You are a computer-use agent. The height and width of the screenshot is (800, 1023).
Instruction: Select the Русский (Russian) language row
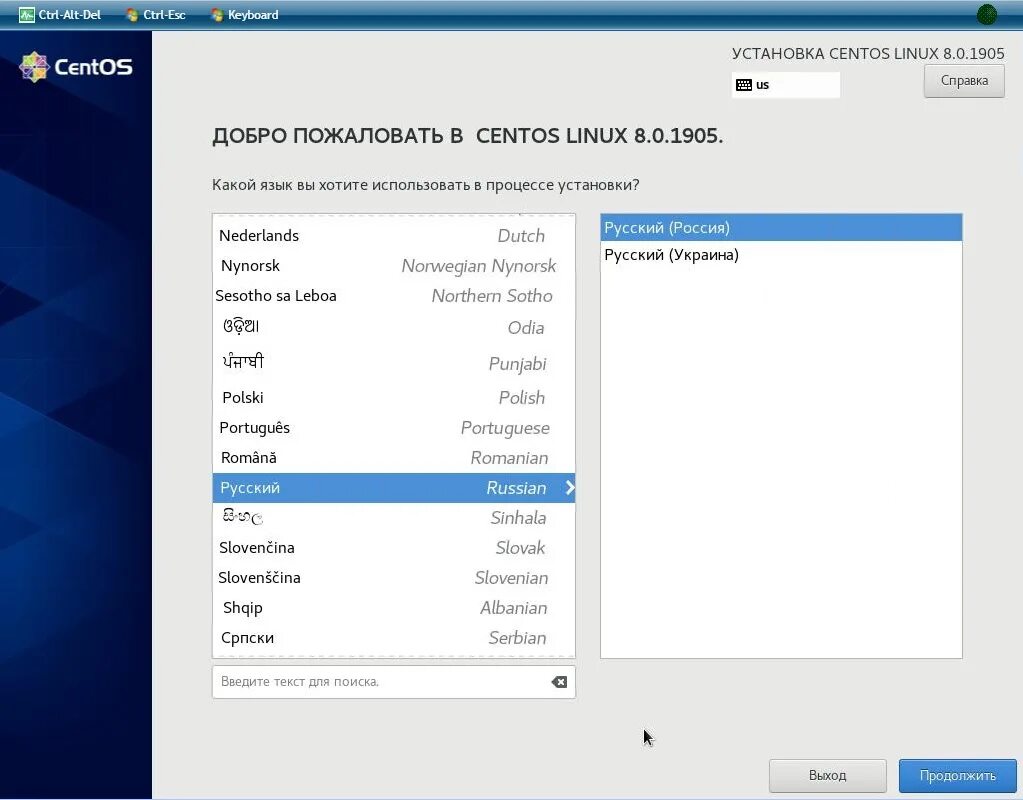(393, 487)
